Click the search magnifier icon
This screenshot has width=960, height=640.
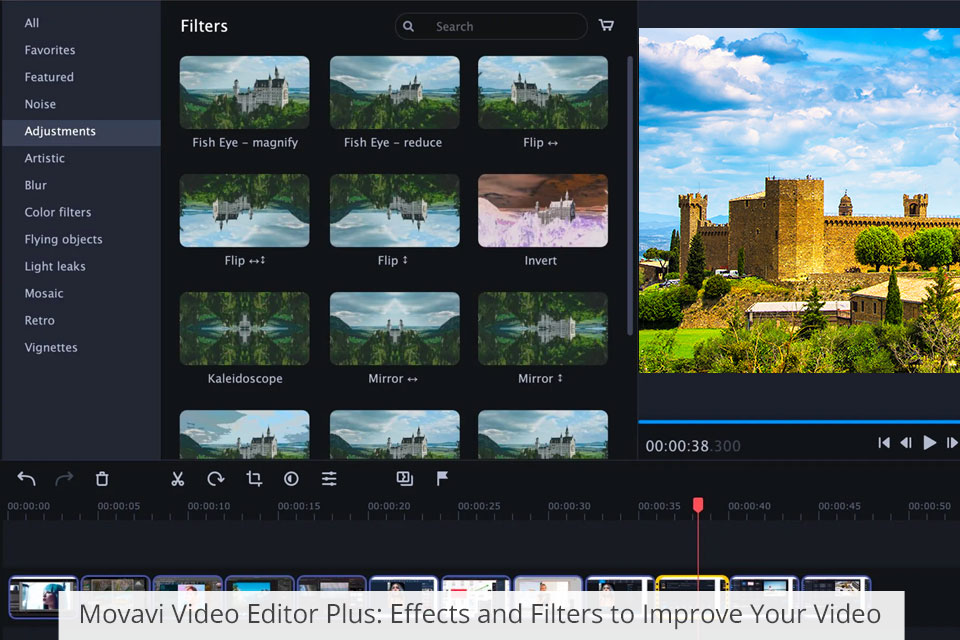point(408,26)
